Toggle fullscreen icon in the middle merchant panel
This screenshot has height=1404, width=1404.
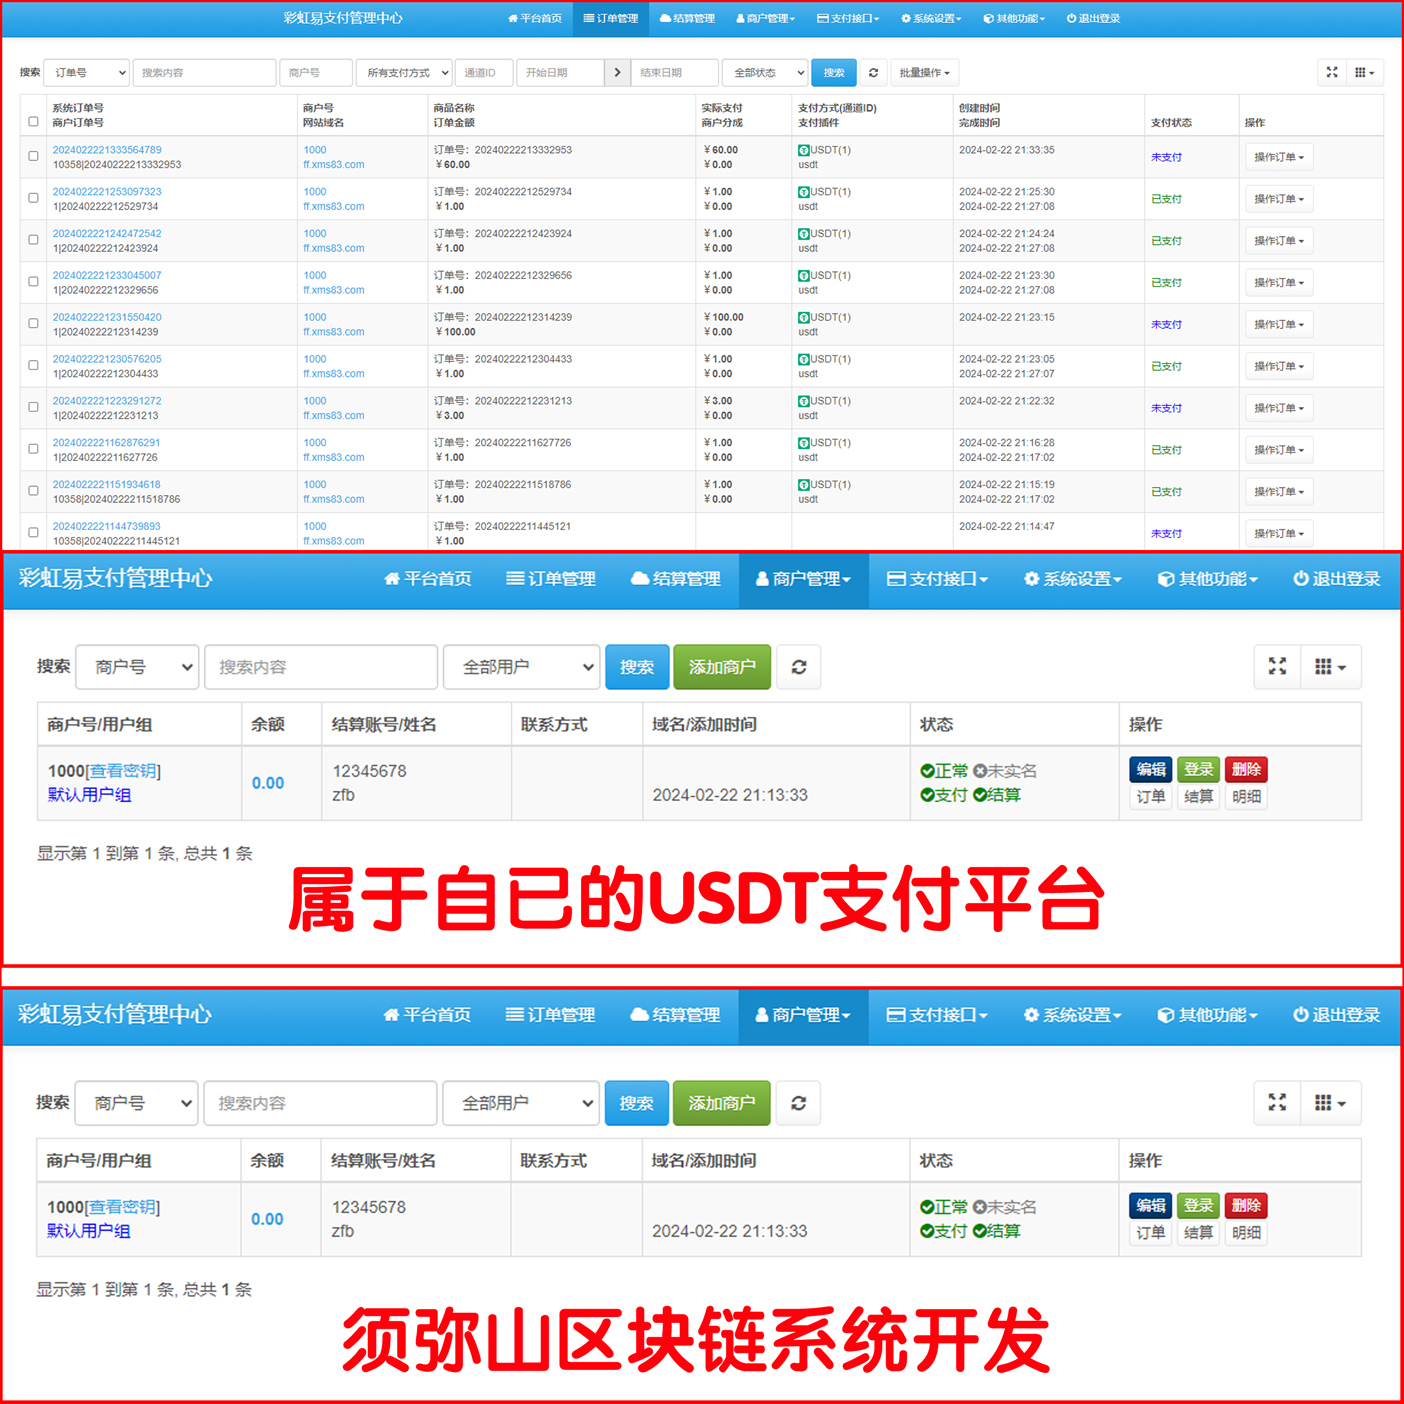[x=1278, y=667]
